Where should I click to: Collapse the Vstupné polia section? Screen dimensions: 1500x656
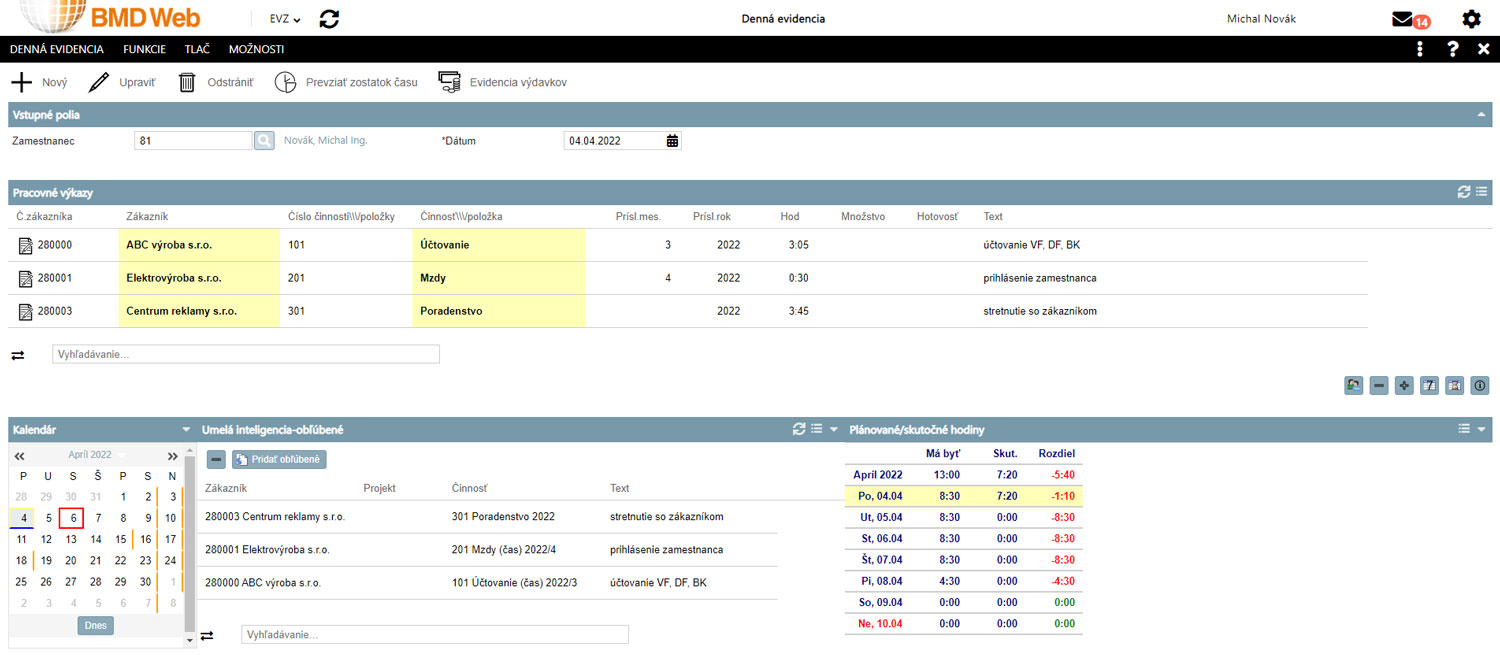point(1481,115)
